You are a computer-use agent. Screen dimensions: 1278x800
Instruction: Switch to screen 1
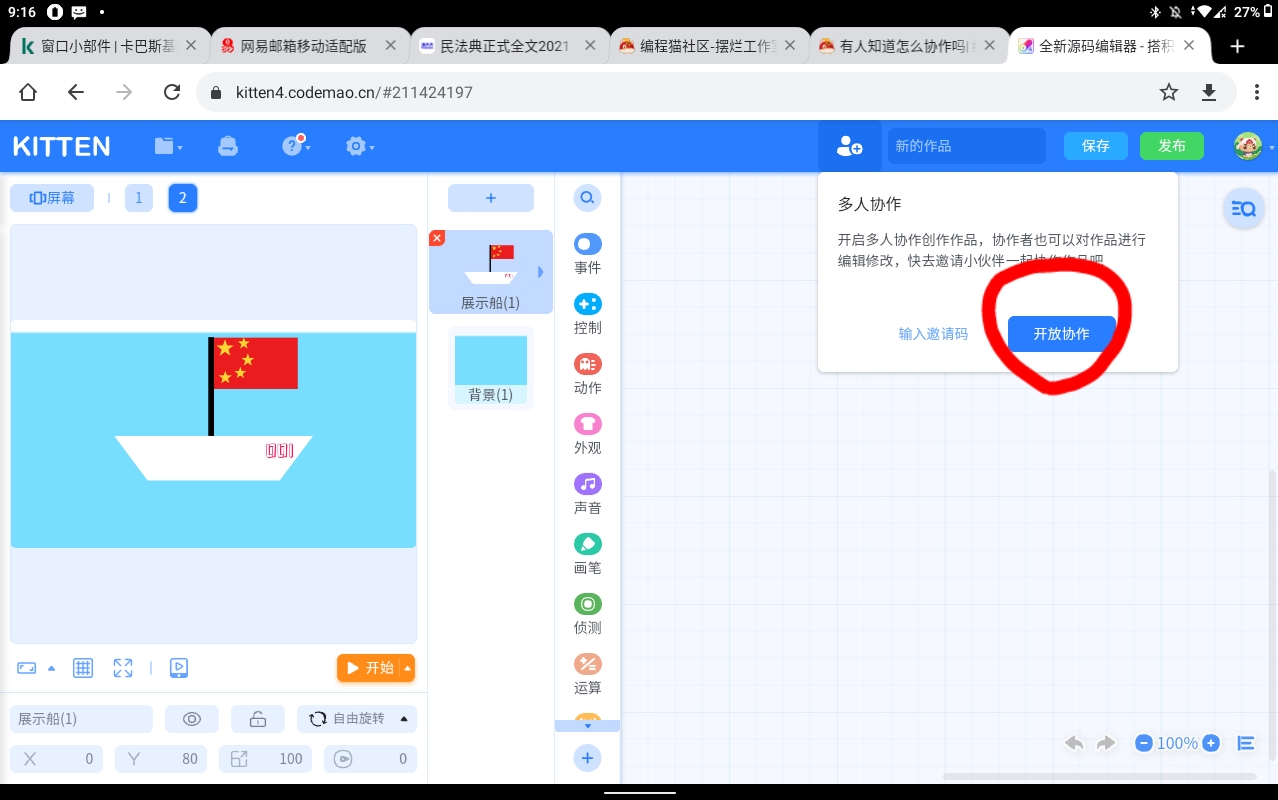point(139,198)
